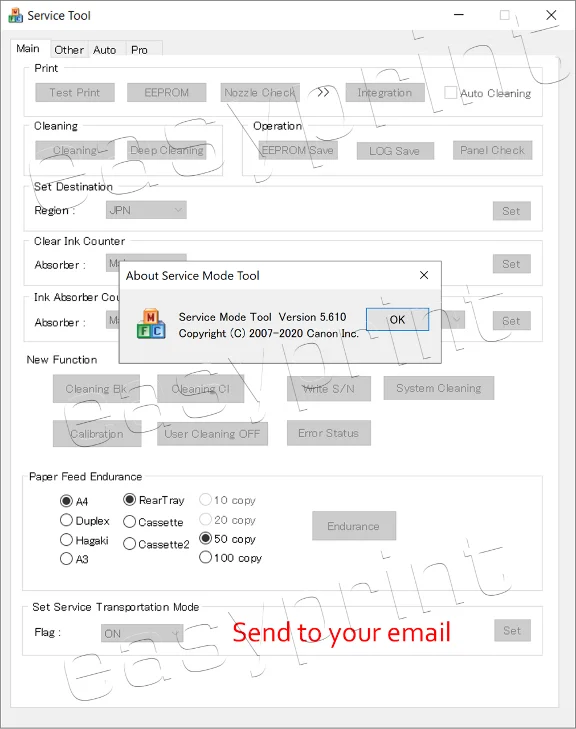Select the 10 copy radio button
576x729 pixels.
(x=205, y=500)
